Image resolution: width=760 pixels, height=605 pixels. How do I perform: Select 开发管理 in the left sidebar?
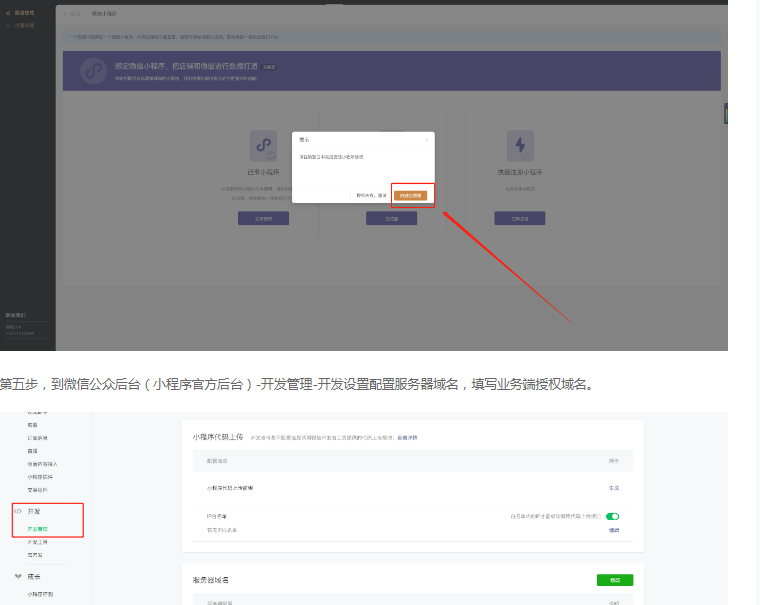38,528
